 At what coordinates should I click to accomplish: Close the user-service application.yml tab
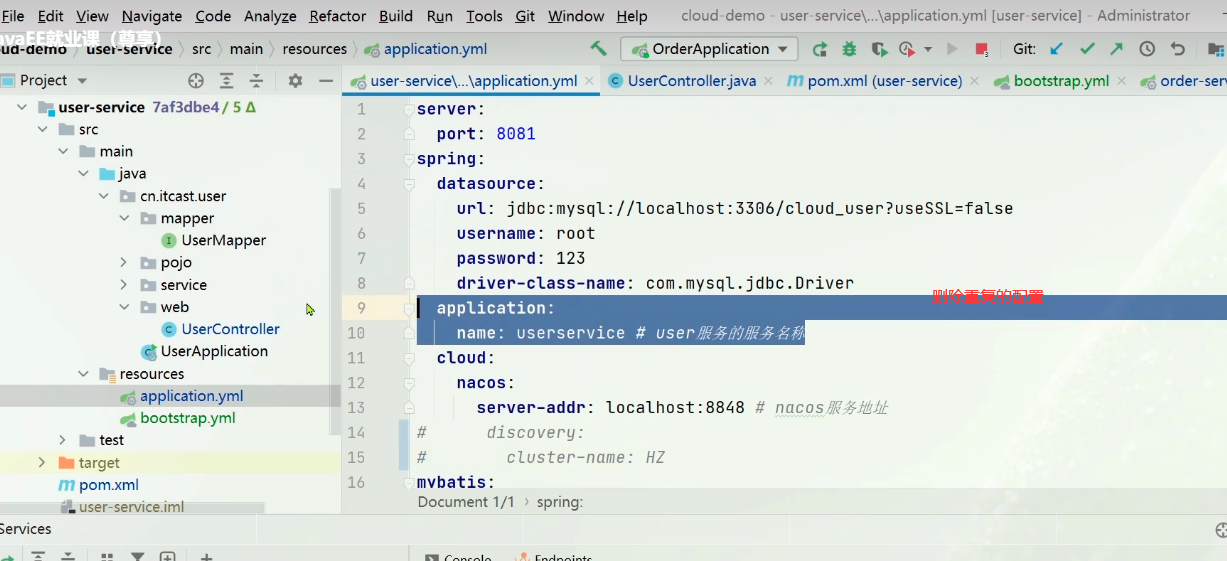point(589,82)
